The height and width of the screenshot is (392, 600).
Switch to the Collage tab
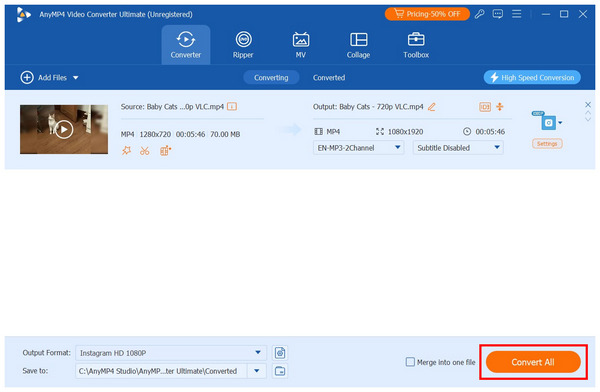tap(358, 45)
